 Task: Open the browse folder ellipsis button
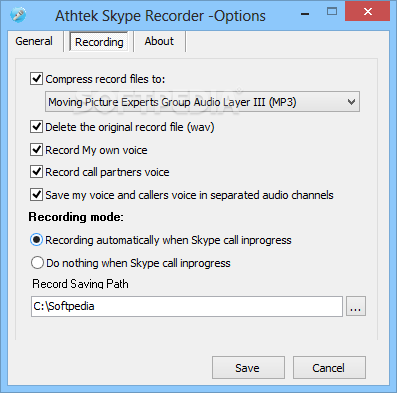tap(356, 306)
